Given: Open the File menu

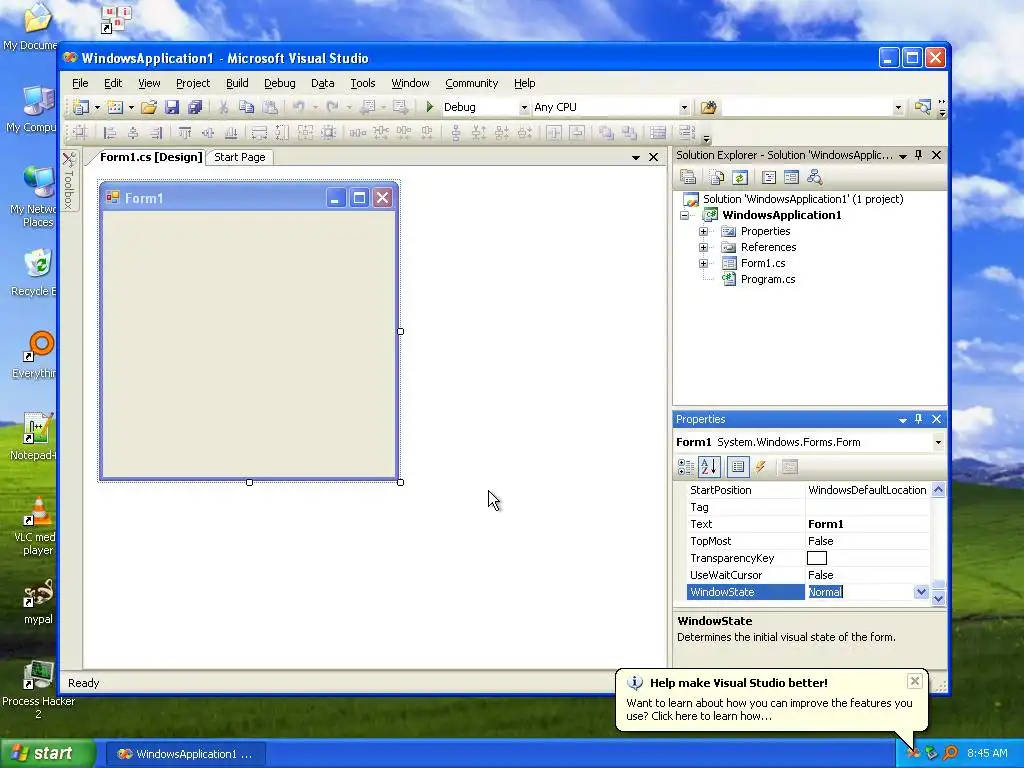Looking at the screenshot, I should [x=80, y=83].
